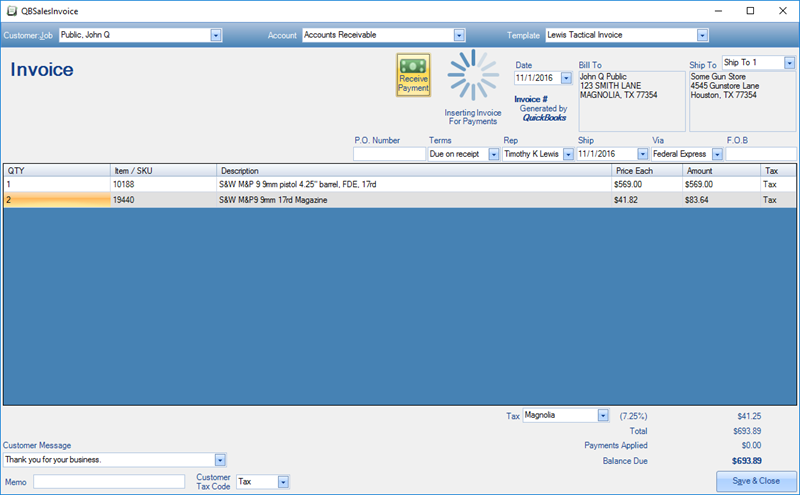Viewport: 800px width, 495px height.
Task: Click the S&W M&P9 17rd Magazine description
Action: click(x=414, y=200)
